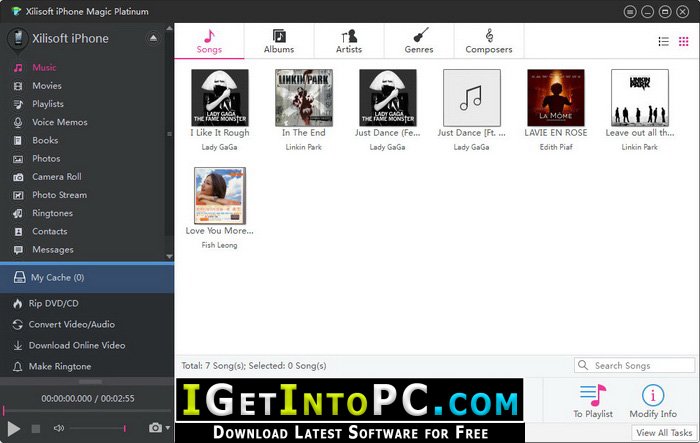Image resolution: width=700 pixels, height=443 pixels.
Task: Open Movies in the sidebar
Action: pos(46,86)
